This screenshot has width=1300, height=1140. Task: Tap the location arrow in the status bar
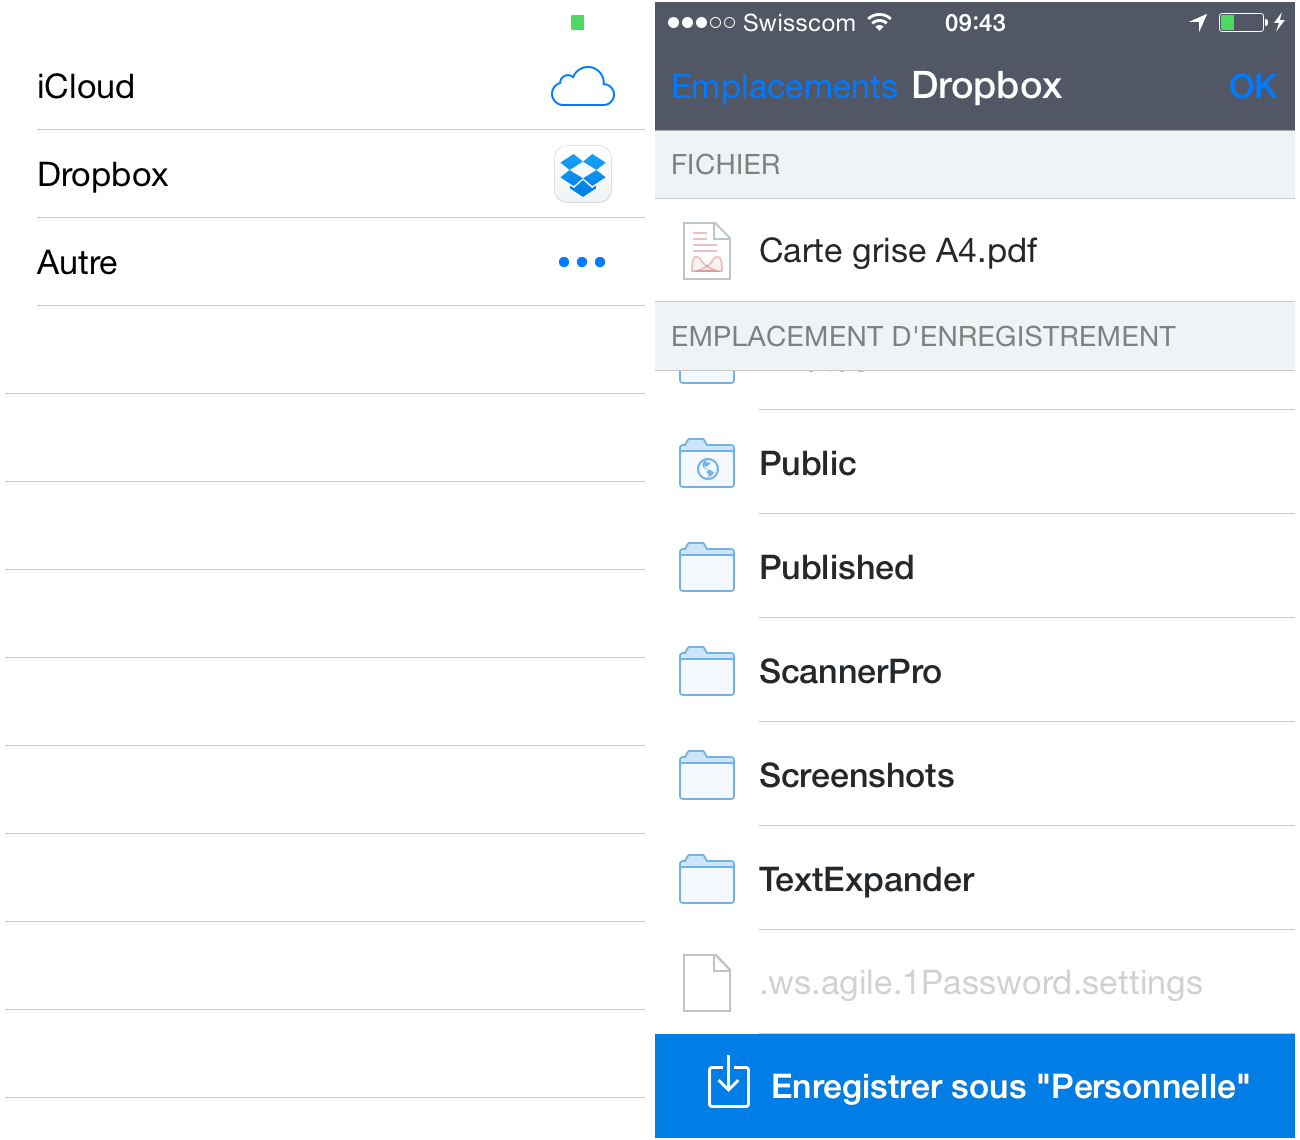tap(1198, 22)
